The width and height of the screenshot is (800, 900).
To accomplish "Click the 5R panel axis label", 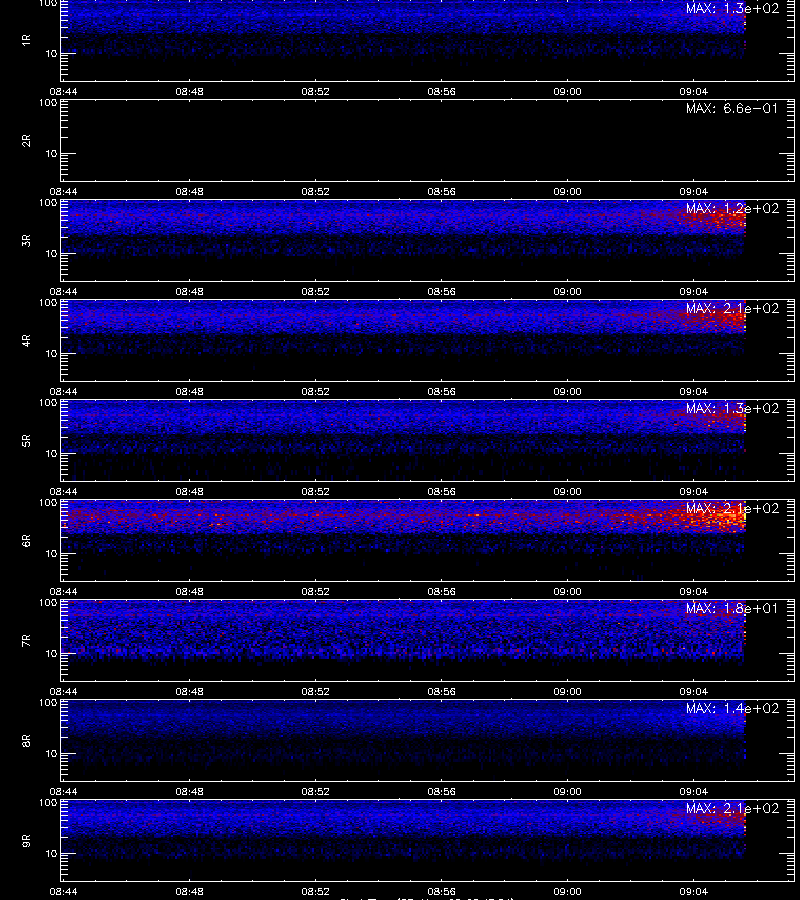I will (26, 440).
